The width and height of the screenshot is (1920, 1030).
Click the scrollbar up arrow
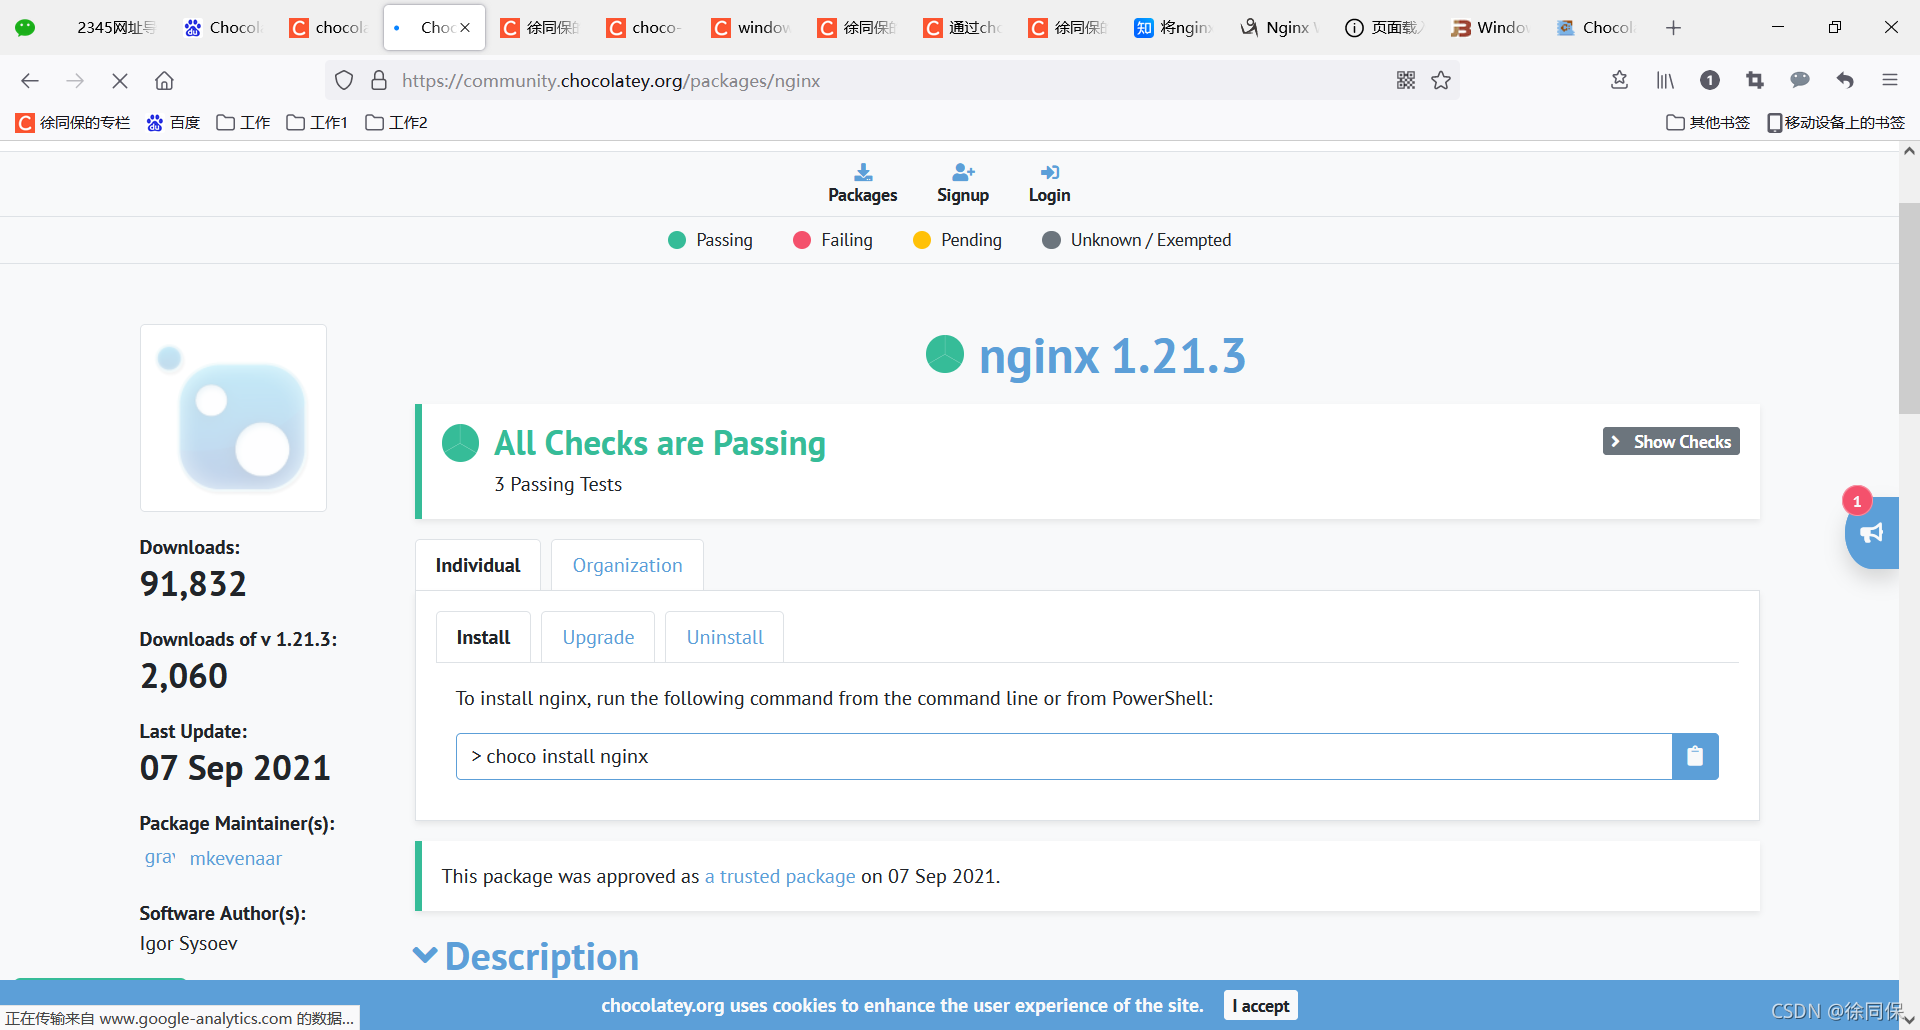coord(1909,151)
